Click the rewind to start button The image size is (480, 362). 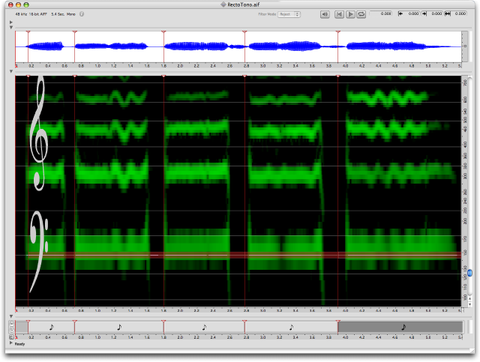click(339, 14)
